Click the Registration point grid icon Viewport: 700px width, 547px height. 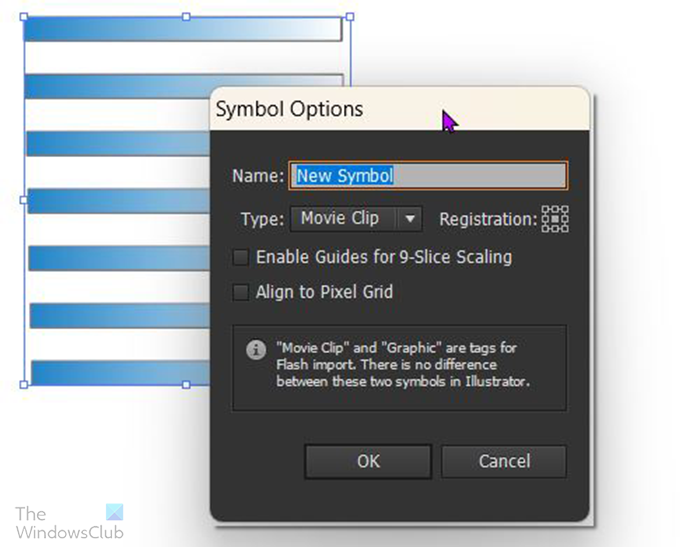tap(555, 218)
